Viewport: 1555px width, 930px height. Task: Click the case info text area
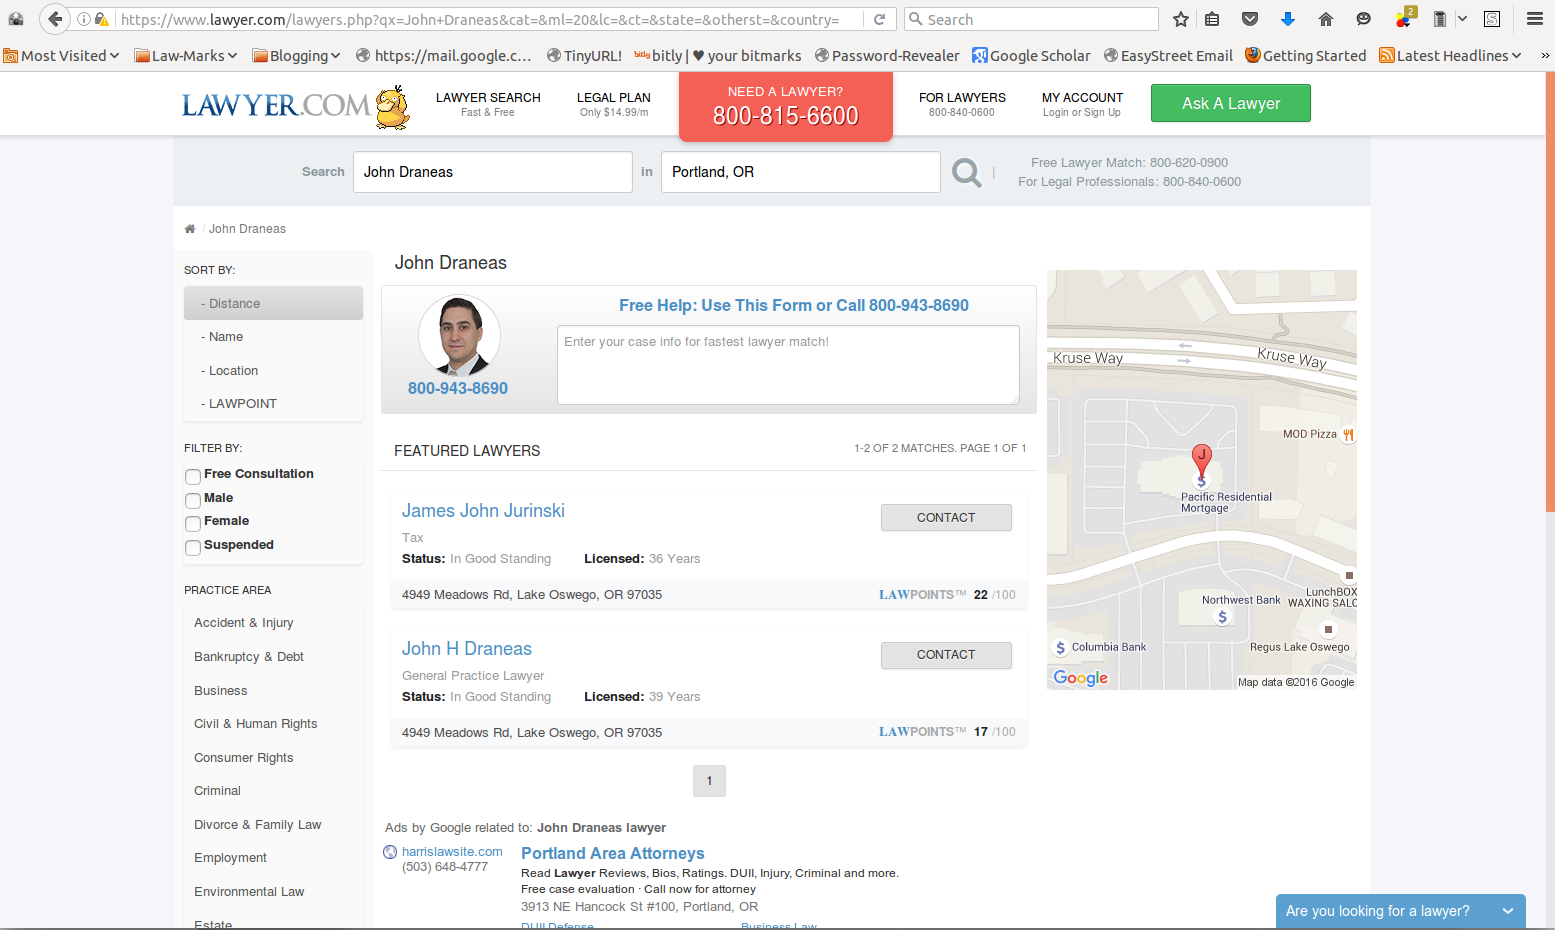[x=788, y=365]
